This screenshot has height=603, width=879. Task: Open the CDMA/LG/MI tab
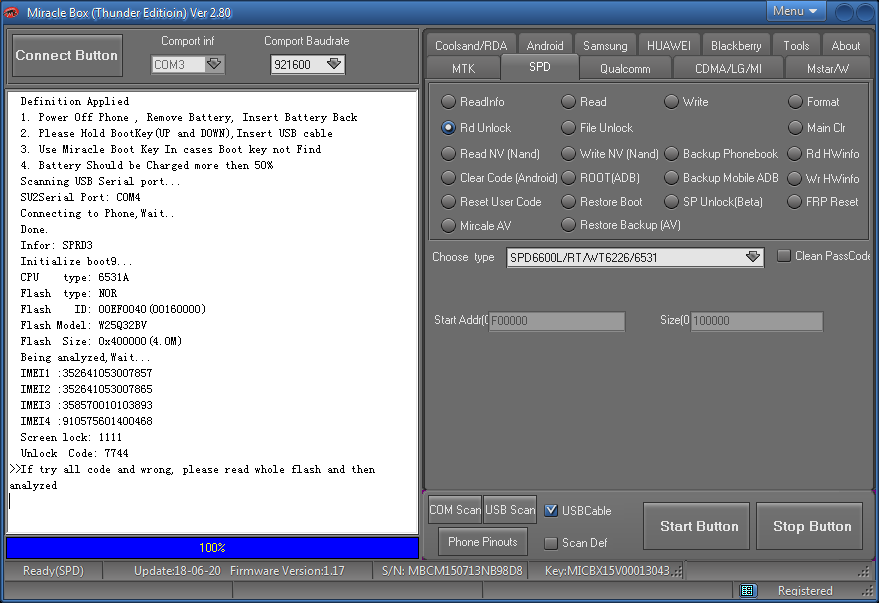(728, 68)
